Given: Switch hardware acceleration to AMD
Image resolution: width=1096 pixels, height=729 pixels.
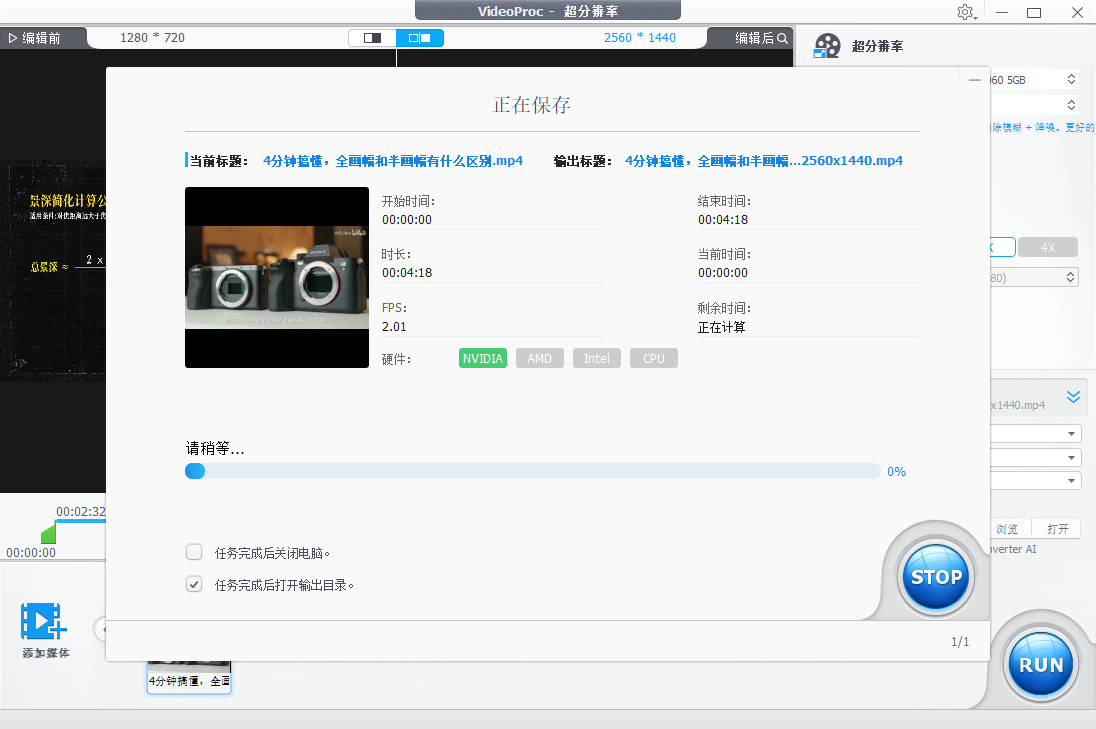Looking at the screenshot, I should 539,358.
